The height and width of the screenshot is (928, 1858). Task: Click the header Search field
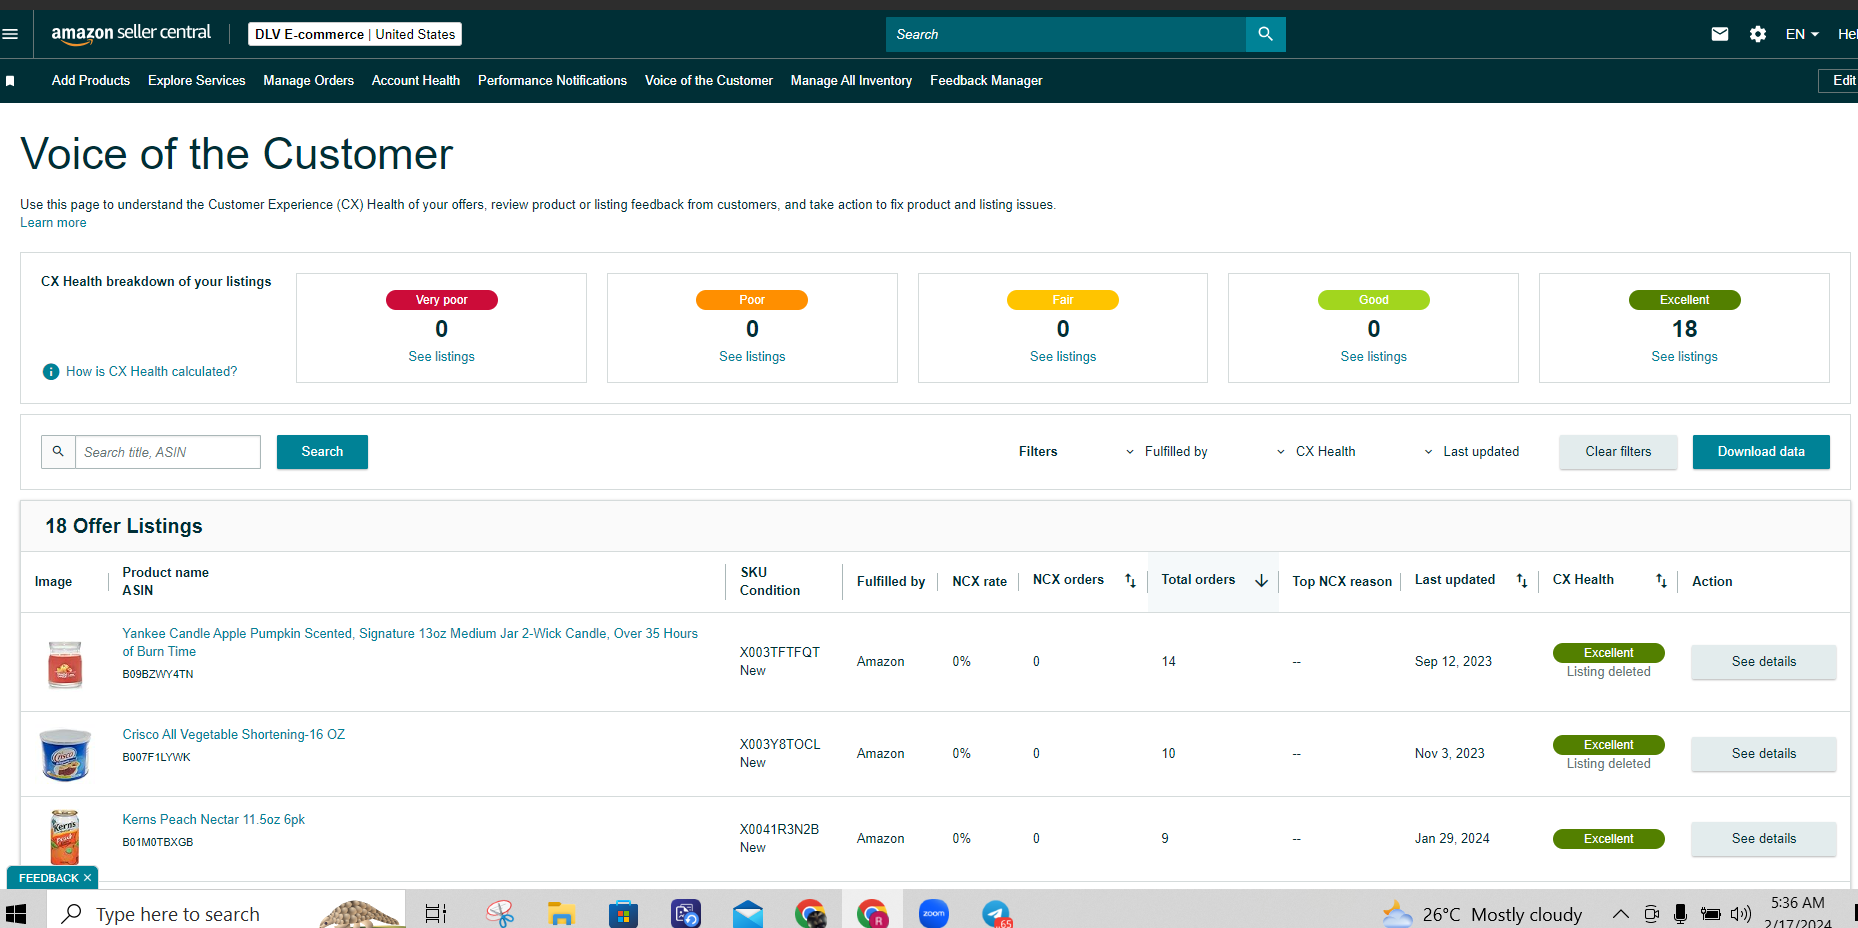(x=1066, y=34)
